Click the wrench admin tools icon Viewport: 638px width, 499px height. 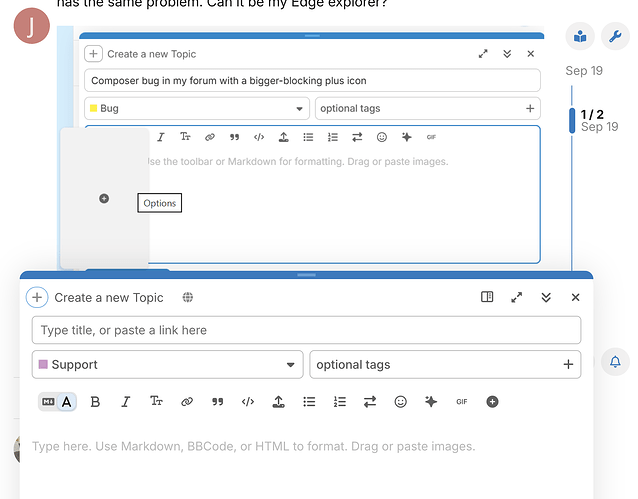pos(615,36)
